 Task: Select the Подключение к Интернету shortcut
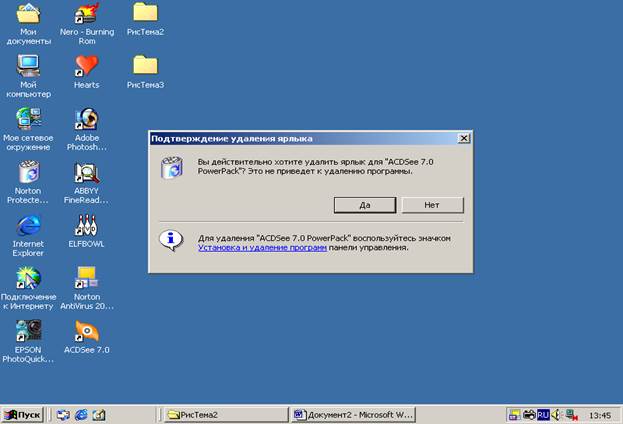[28, 288]
